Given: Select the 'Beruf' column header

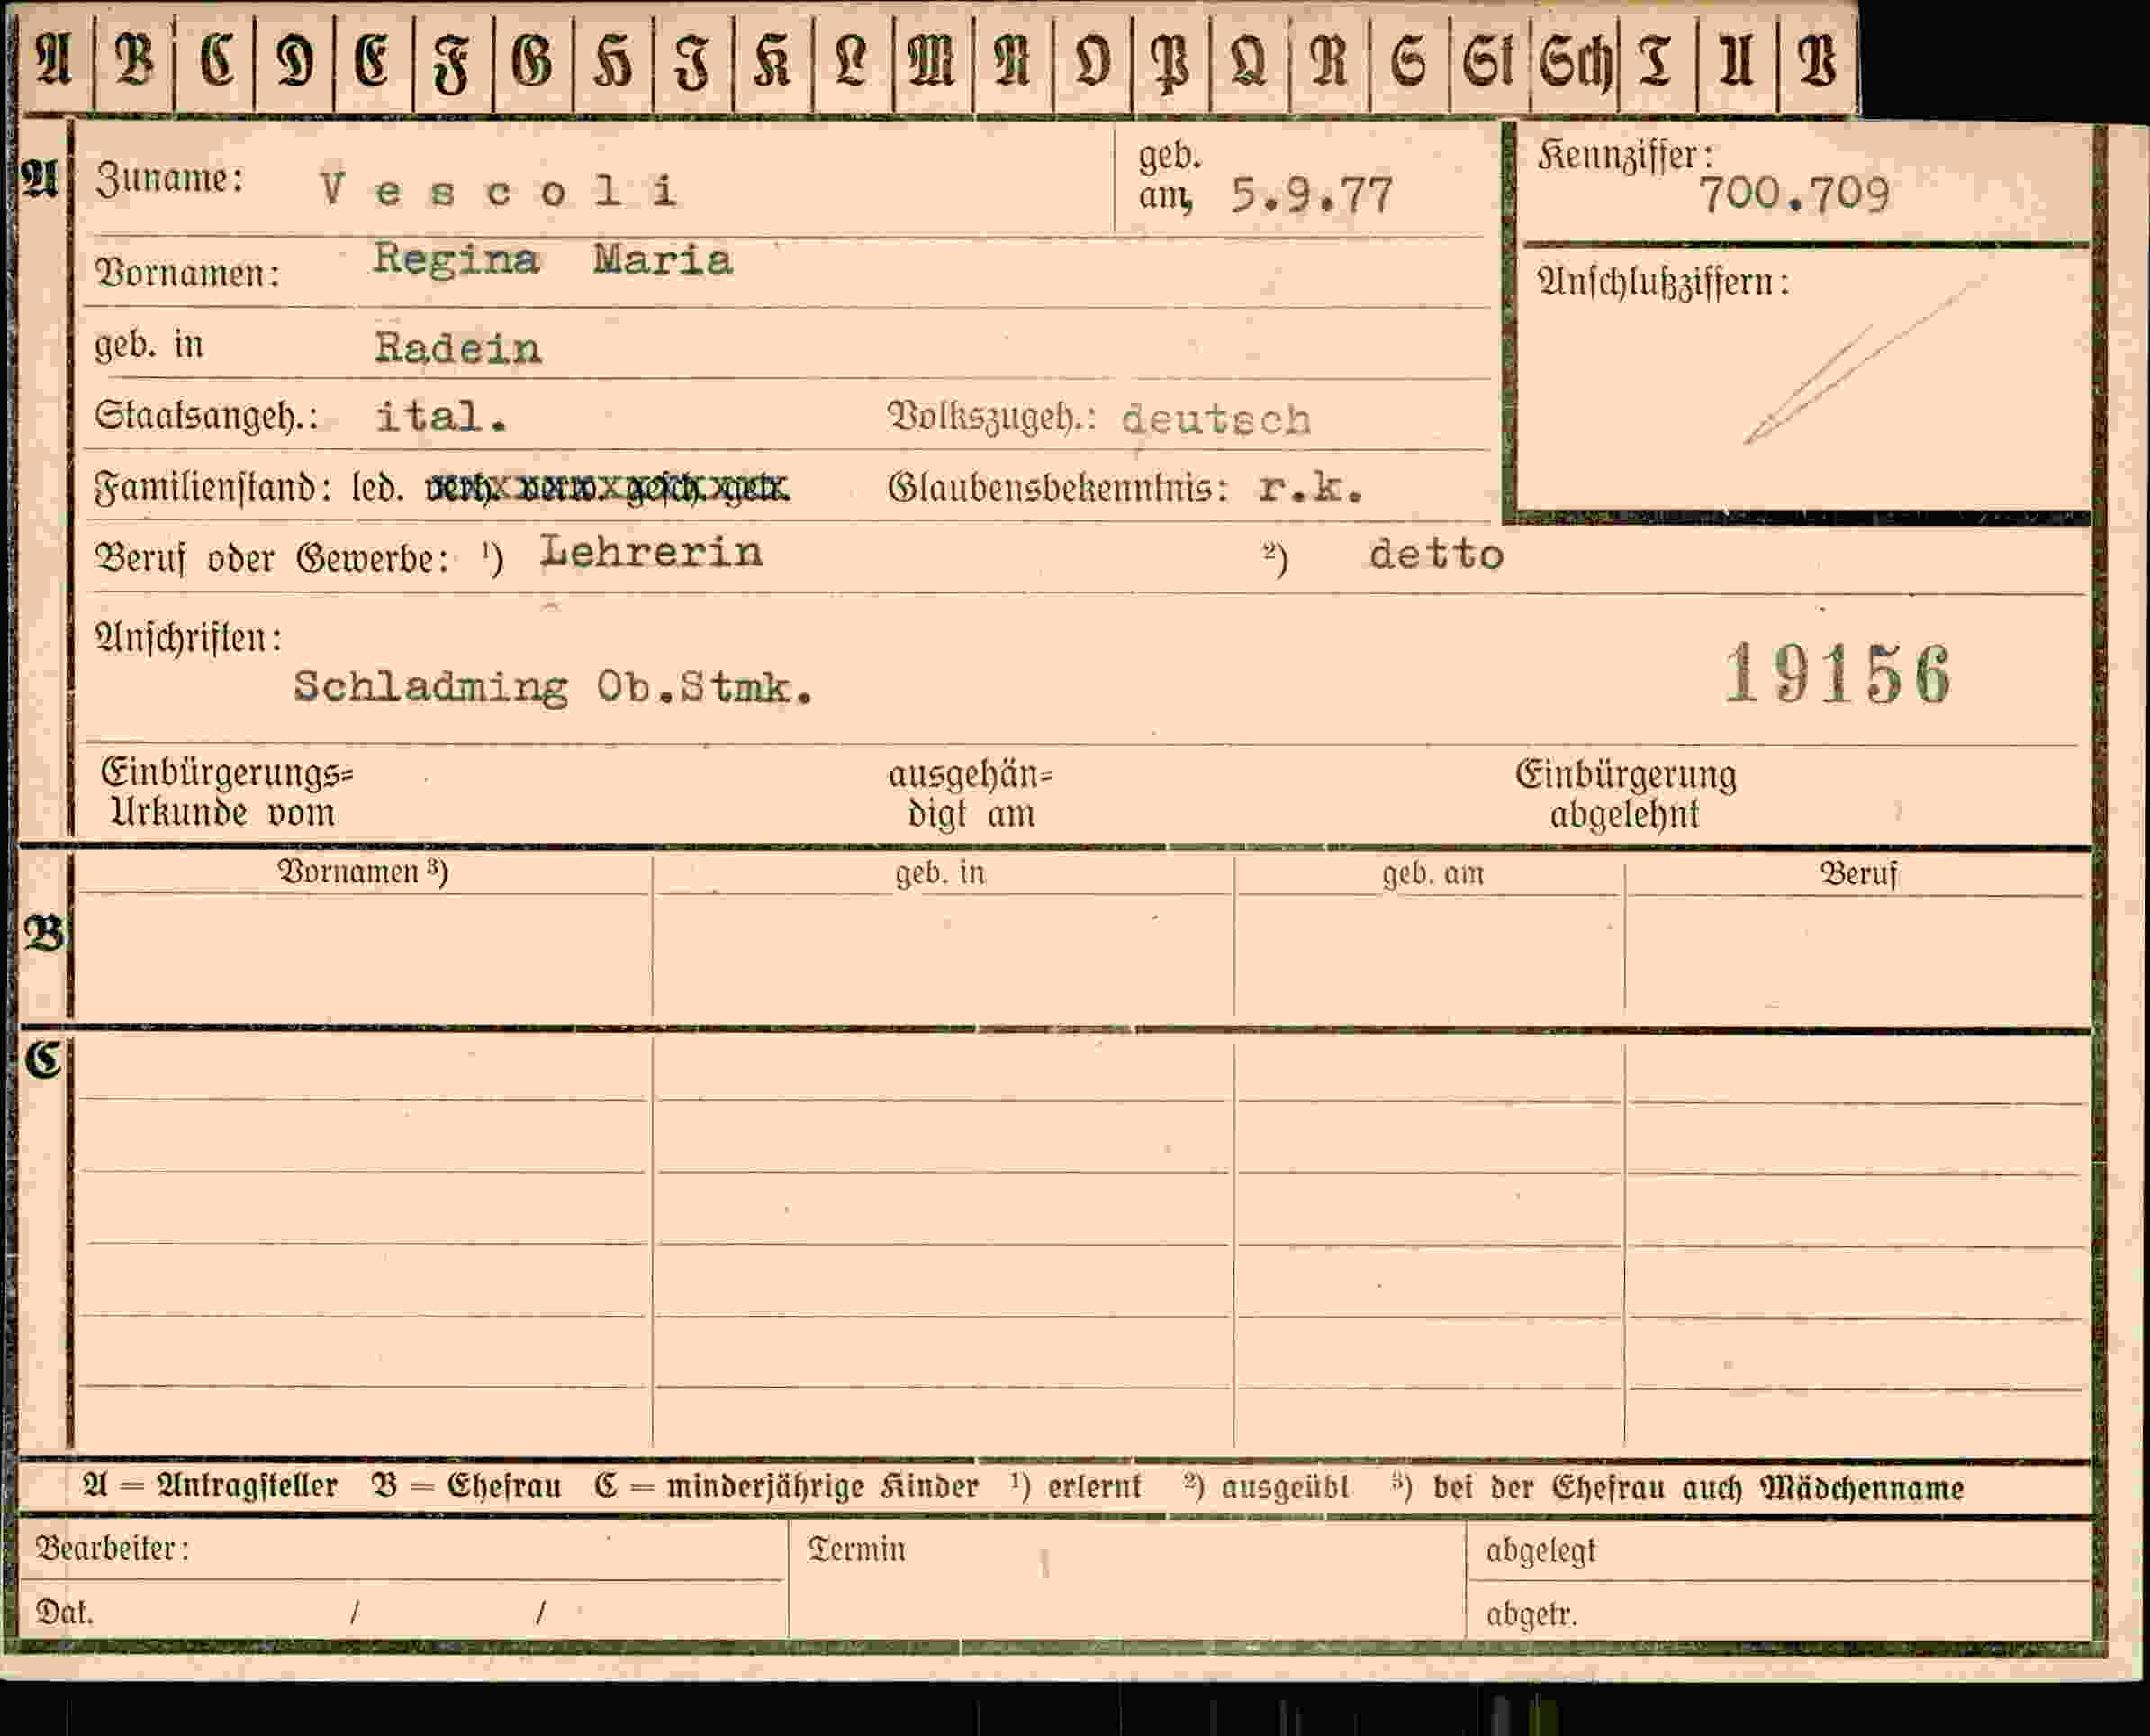Looking at the screenshot, I should (1858, 874).
